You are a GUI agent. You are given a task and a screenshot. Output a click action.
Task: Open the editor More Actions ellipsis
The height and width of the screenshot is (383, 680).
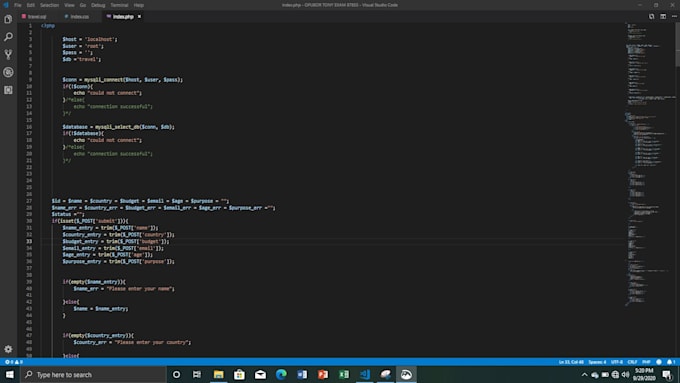point(674,16)
